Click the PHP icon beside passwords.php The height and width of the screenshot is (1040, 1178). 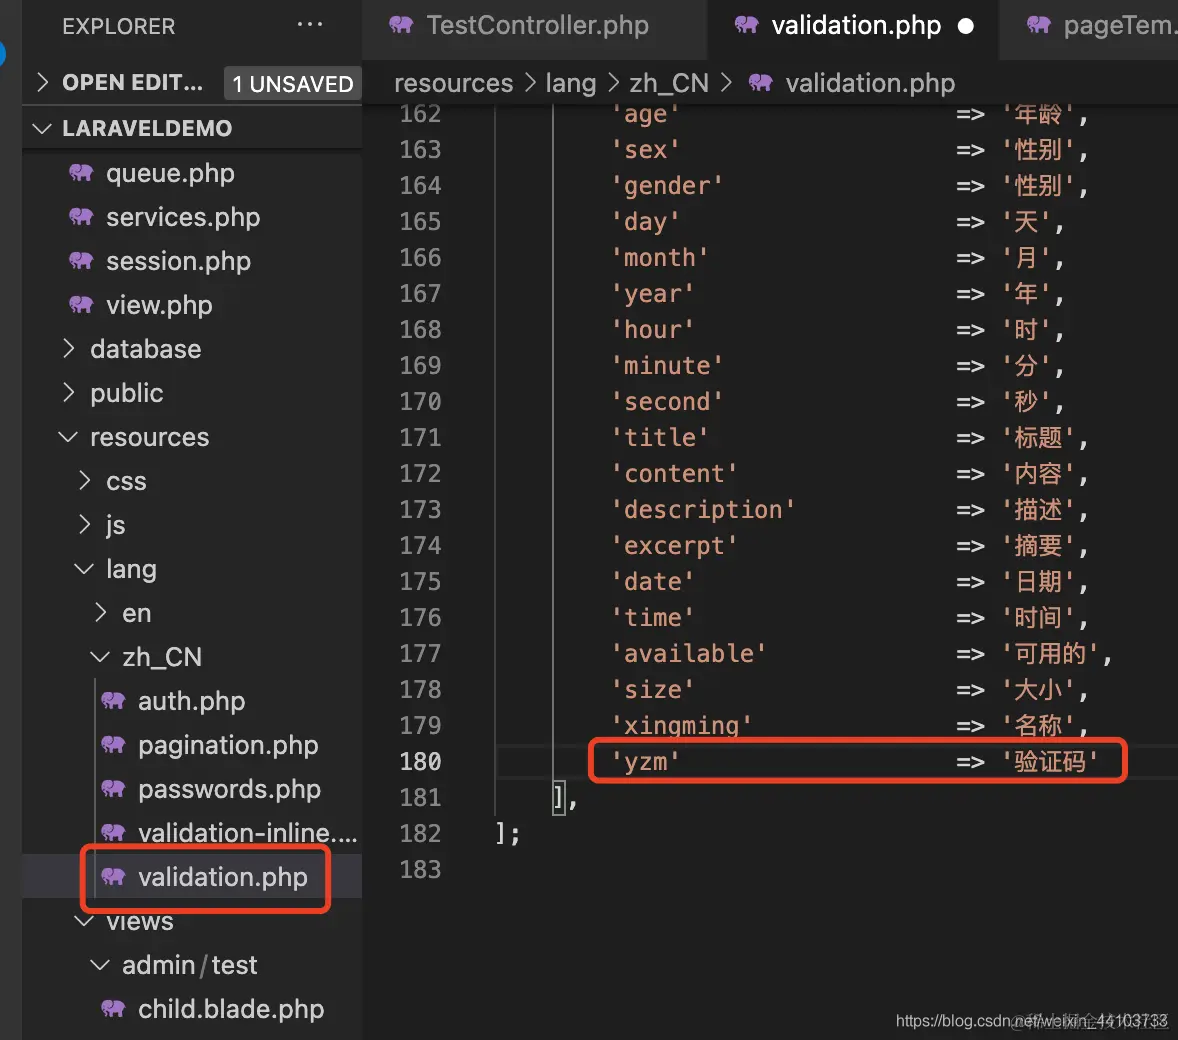(x=113, y=789)
